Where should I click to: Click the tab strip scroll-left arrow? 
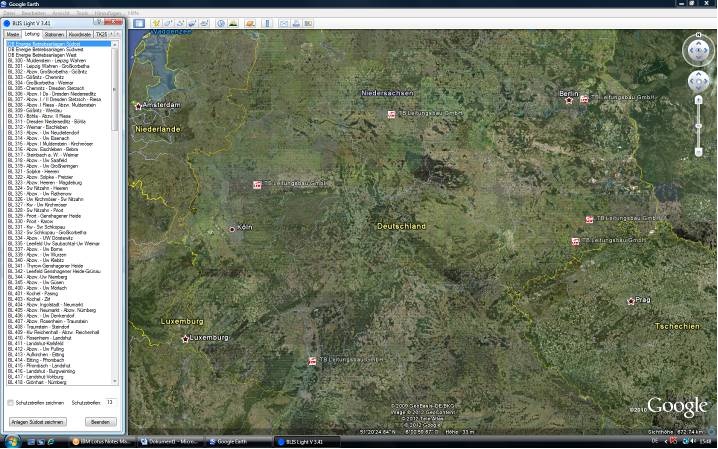[x=111, y=35]
